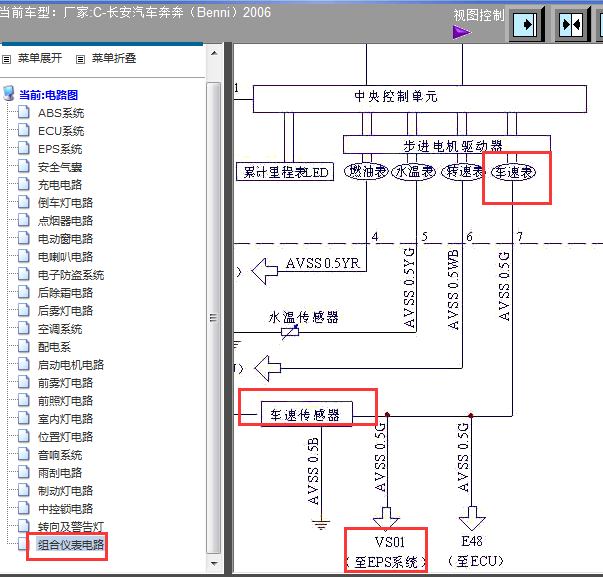This screenshot has height=577, width=603.
Task: Click the 累计里程表LED component
Action: click(285, 172)
